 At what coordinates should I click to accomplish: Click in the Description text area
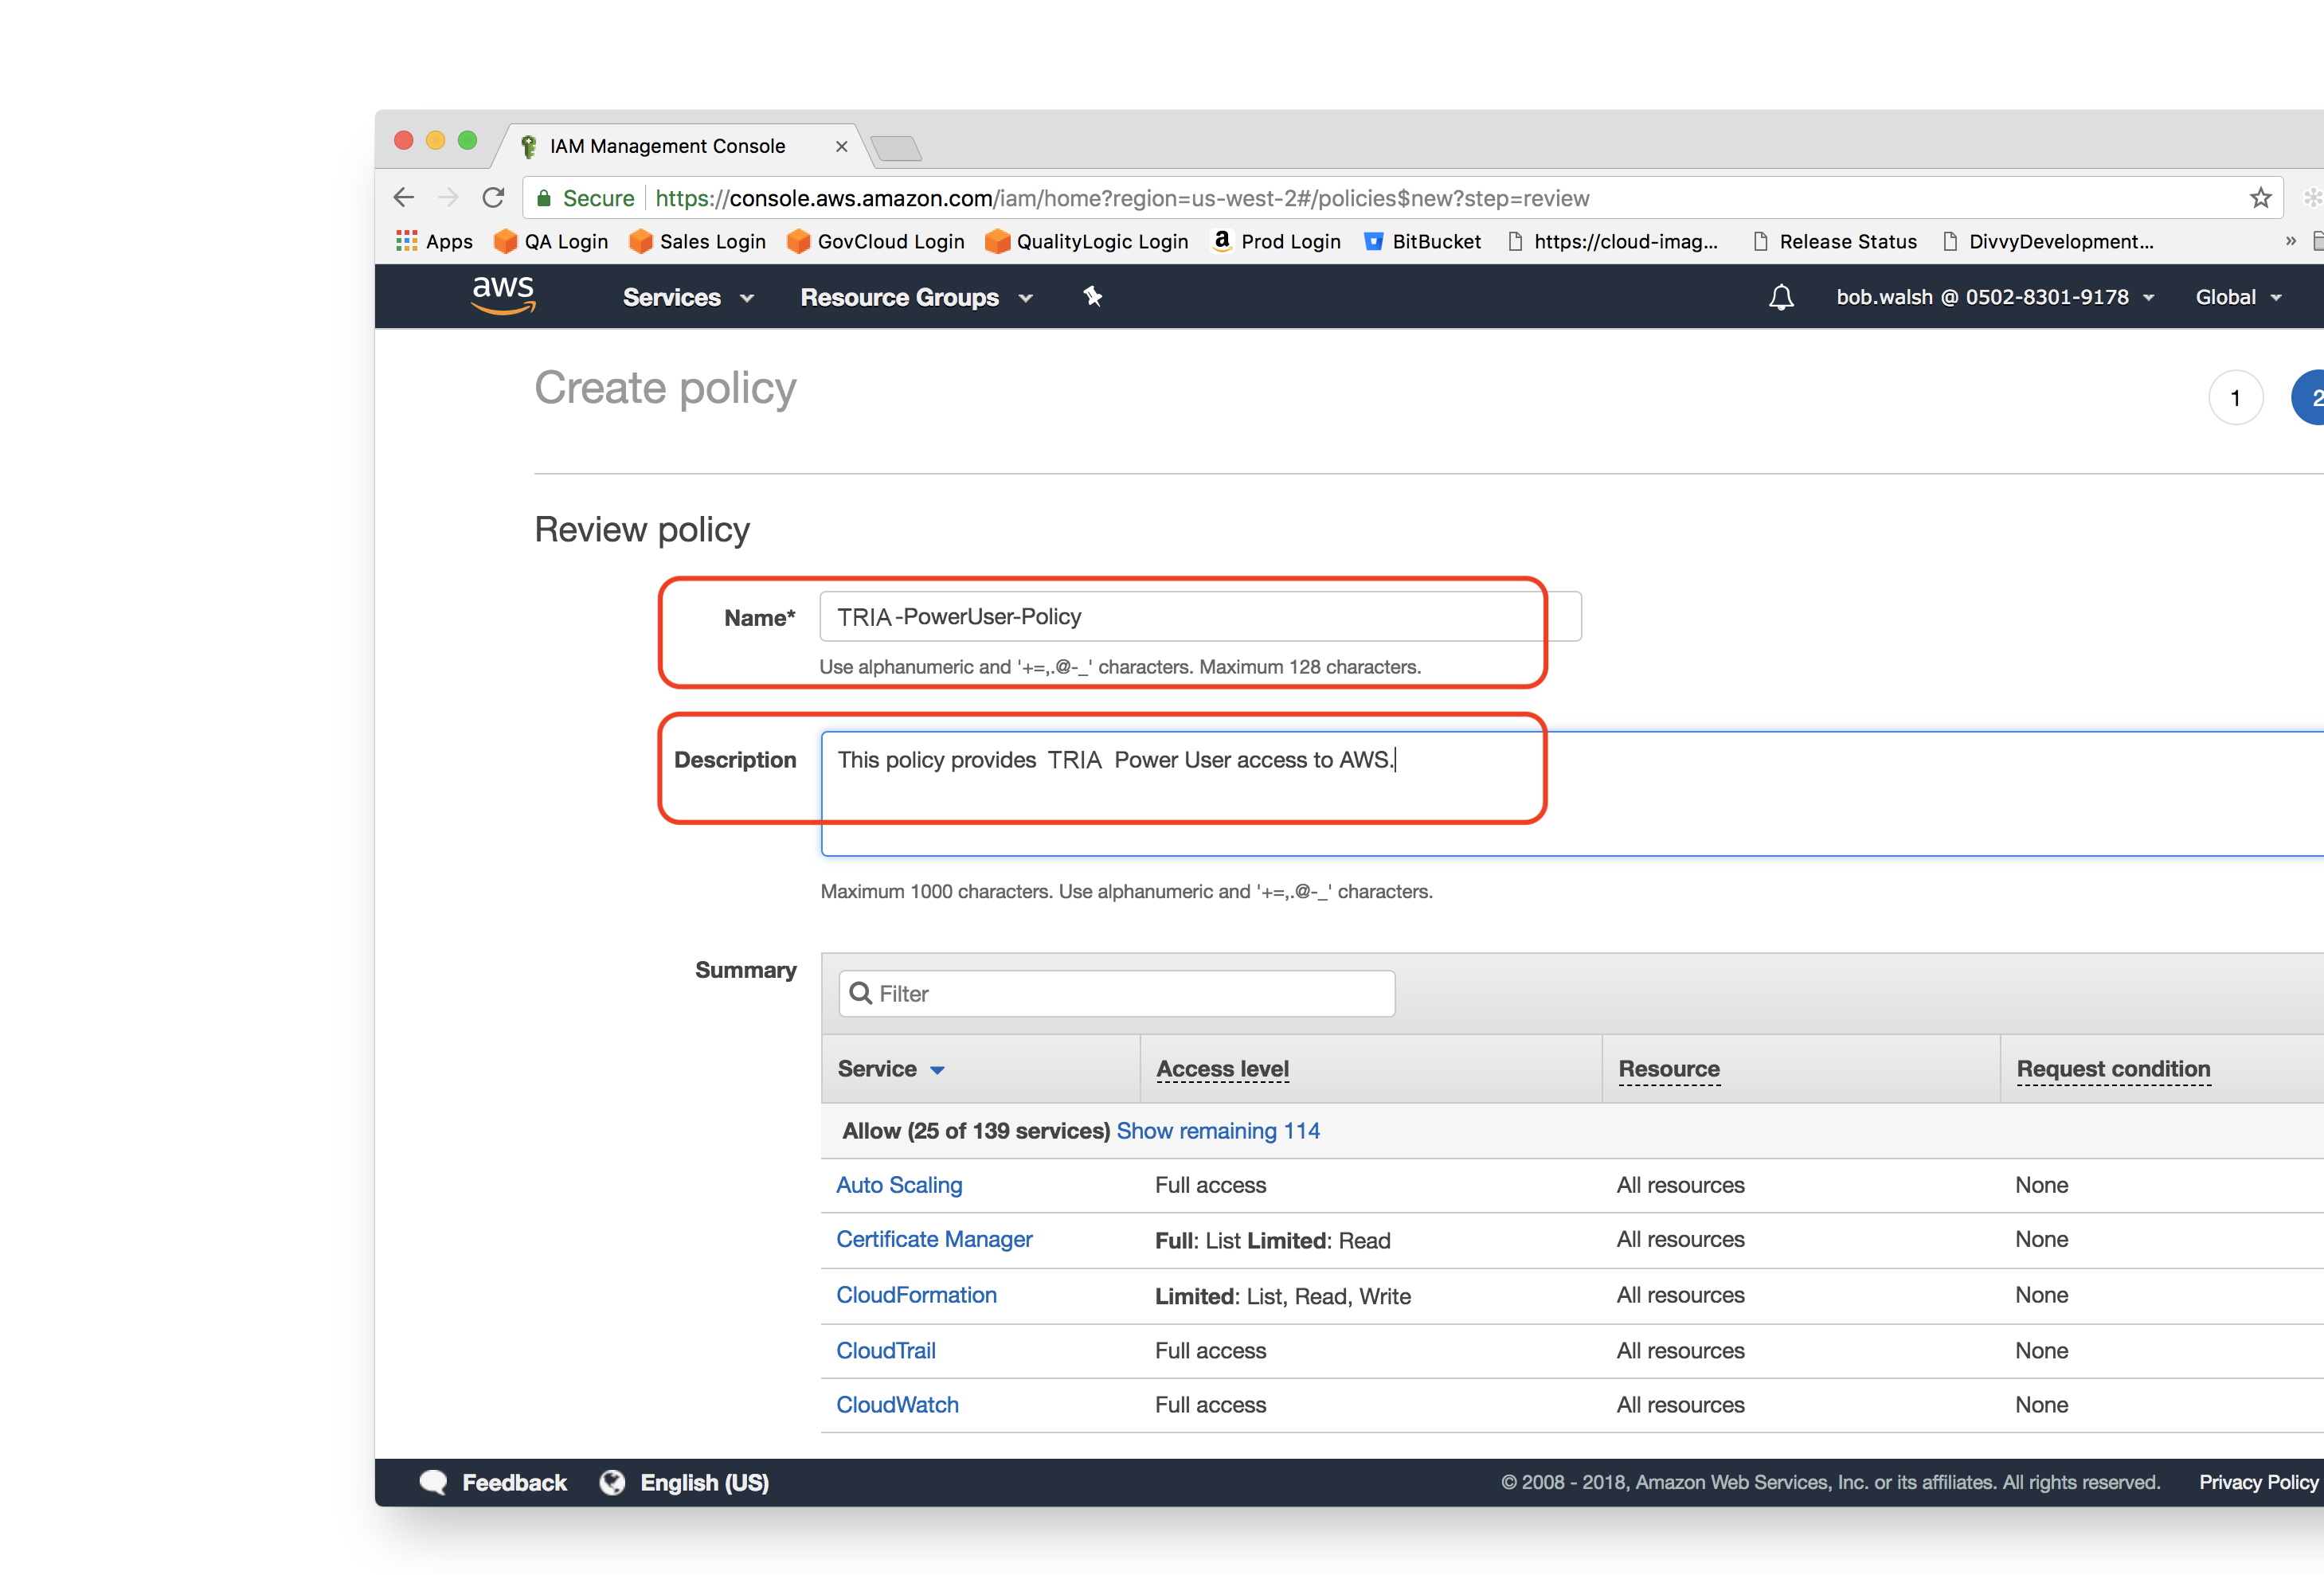coord(1571,793)
